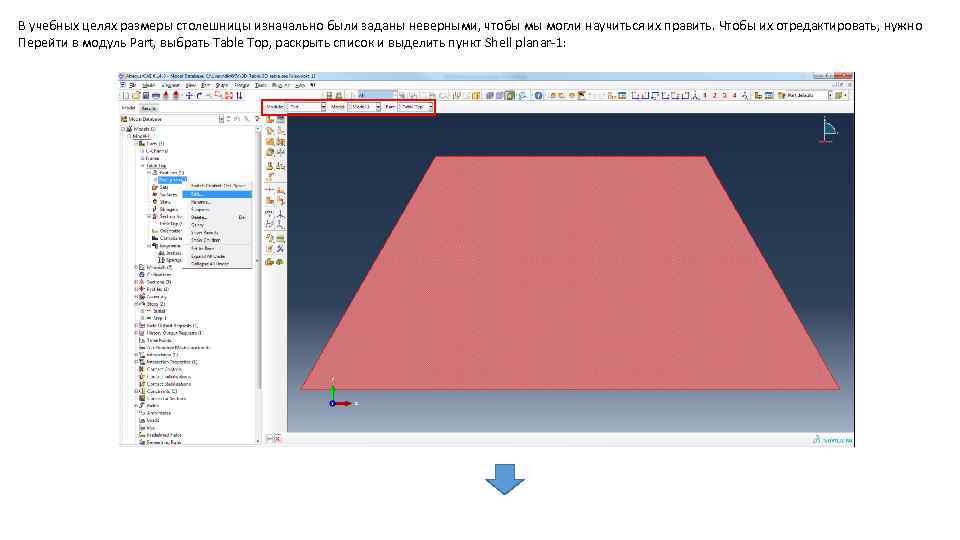
Task: Click the Create Part toolbox icon
Action: tap(269, 119)
